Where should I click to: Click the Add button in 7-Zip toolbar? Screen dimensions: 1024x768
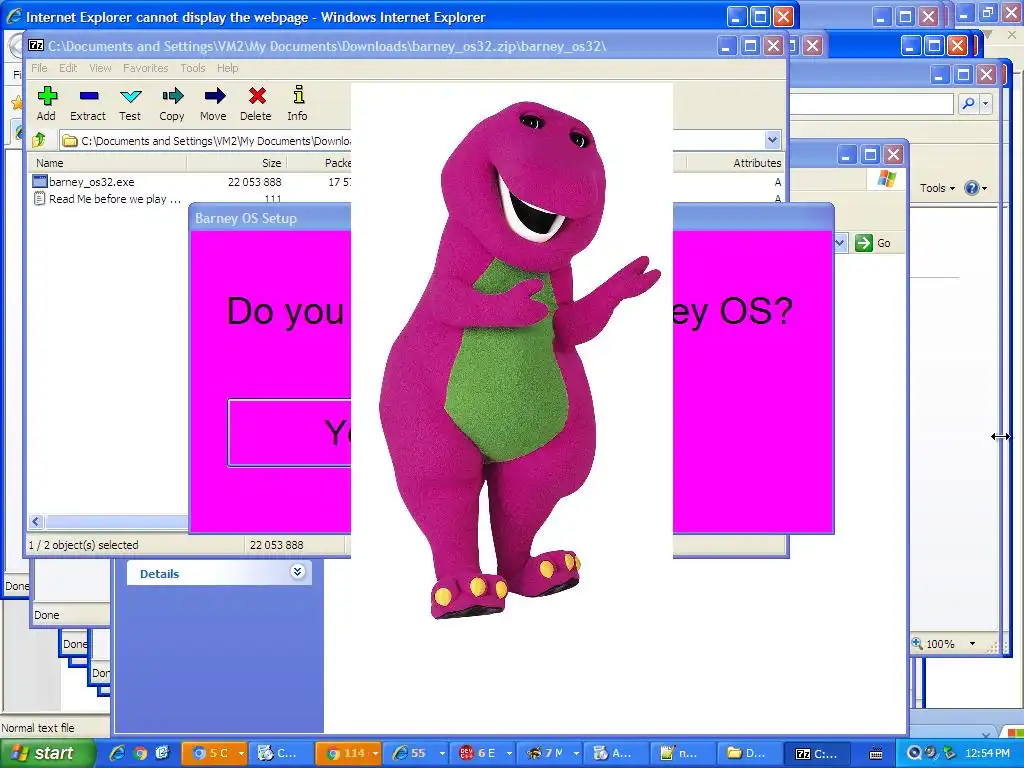tap(46, 103)
